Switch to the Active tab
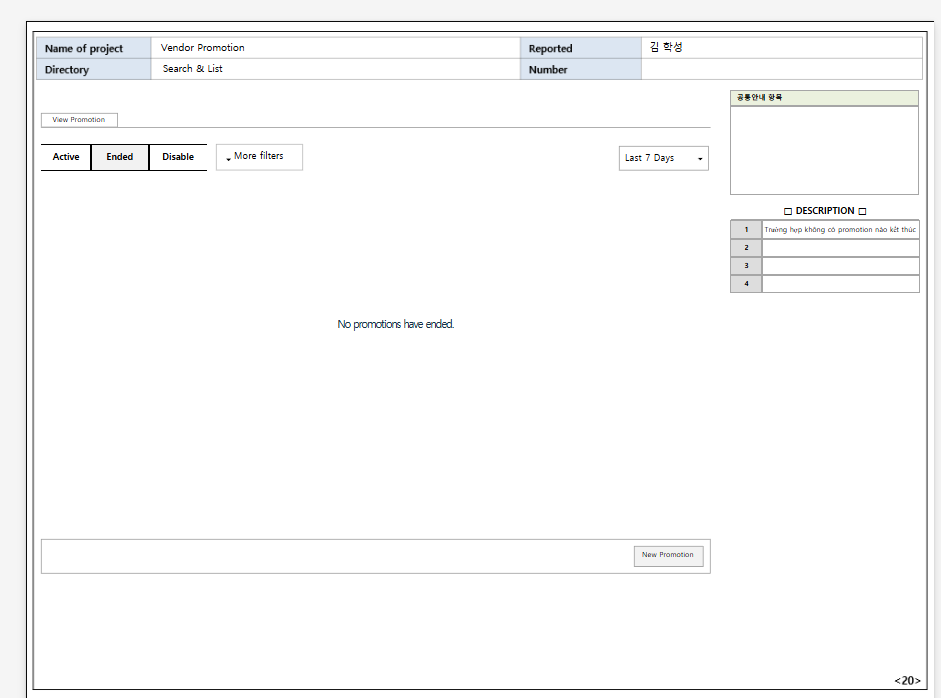The width and height of the screenshot is (941, 698). (x=66, y=157)
